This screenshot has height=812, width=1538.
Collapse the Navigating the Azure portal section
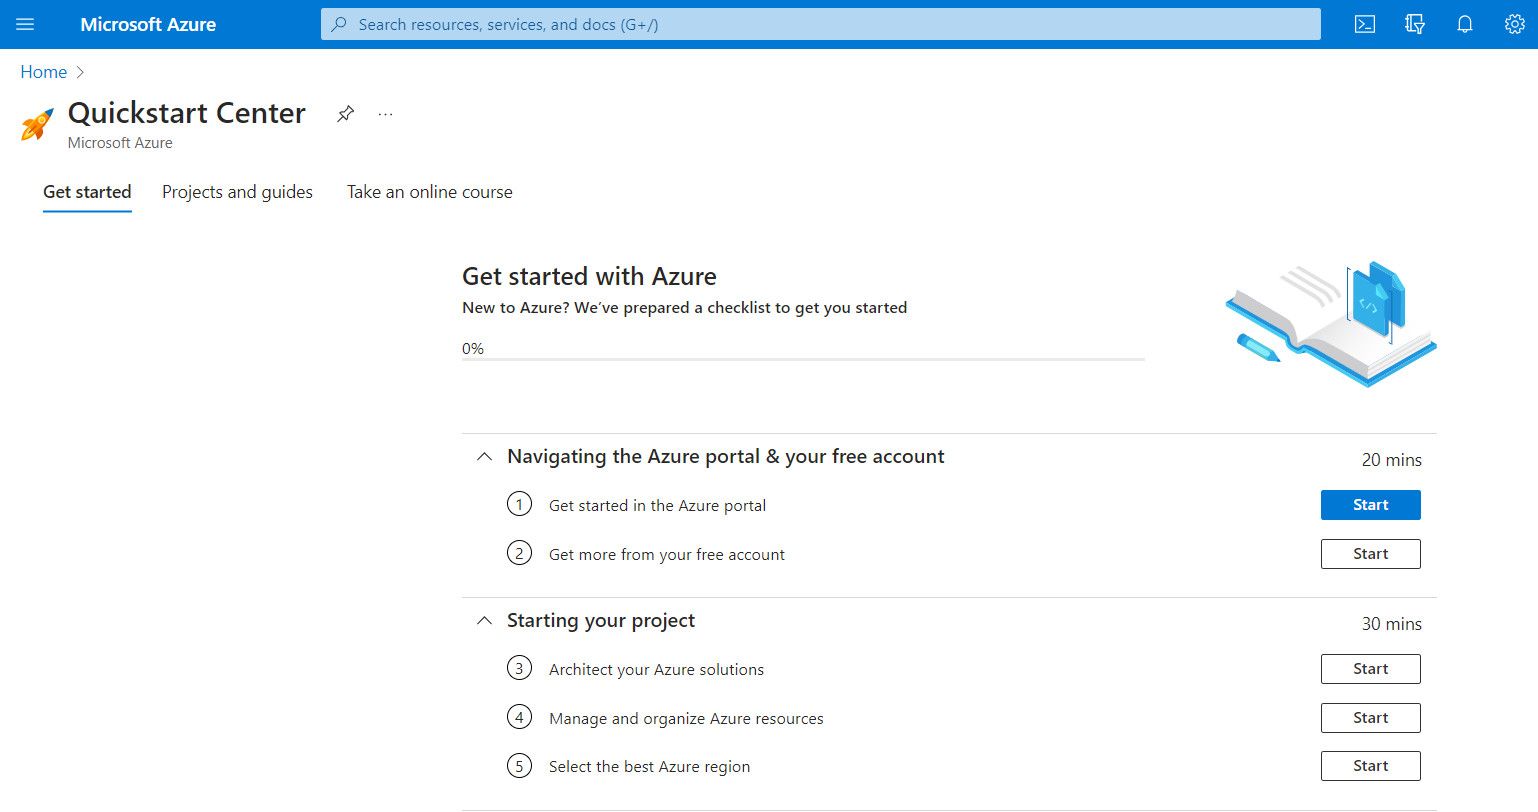(484, 456)
